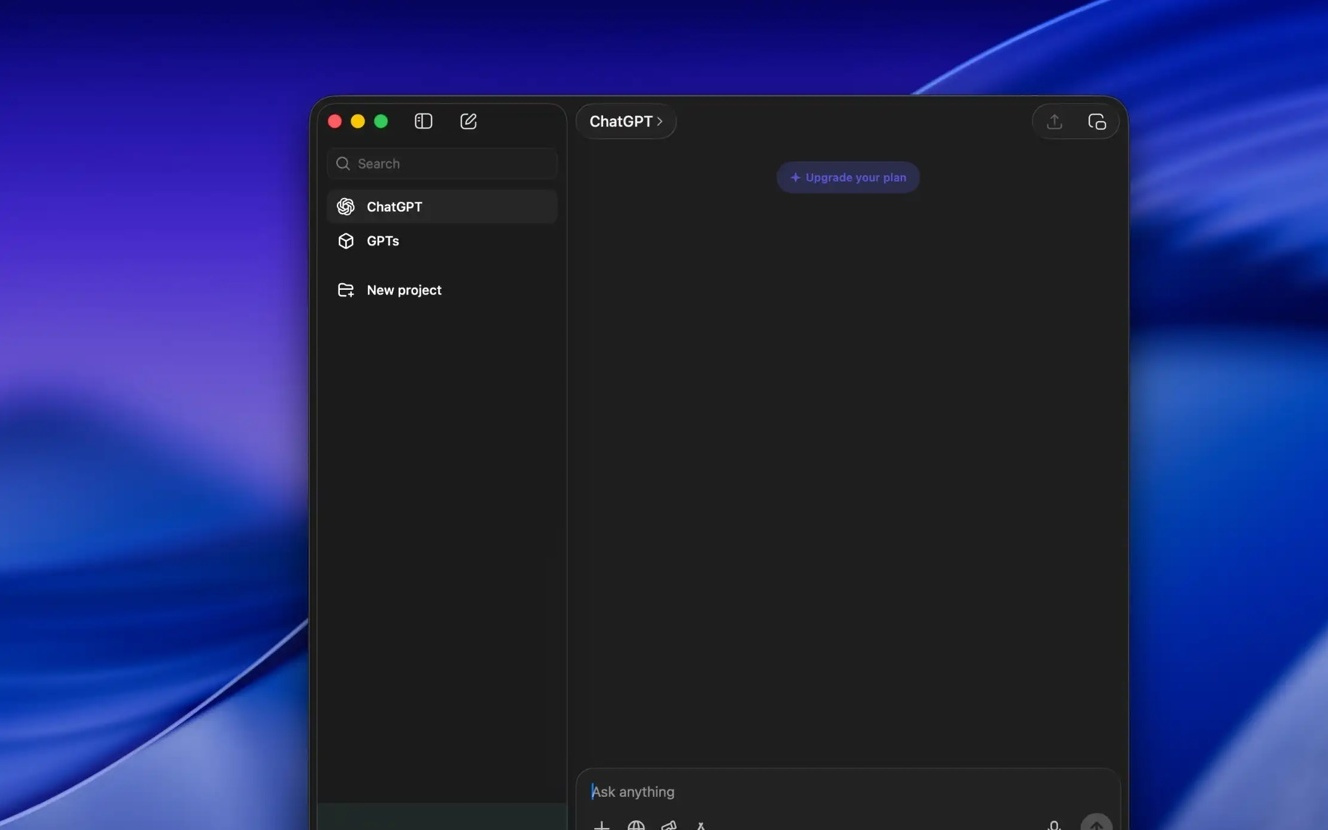This screenshot has width=1328, height=830.
Task: Minimize the window using yellow button
Action: (358, 121)
